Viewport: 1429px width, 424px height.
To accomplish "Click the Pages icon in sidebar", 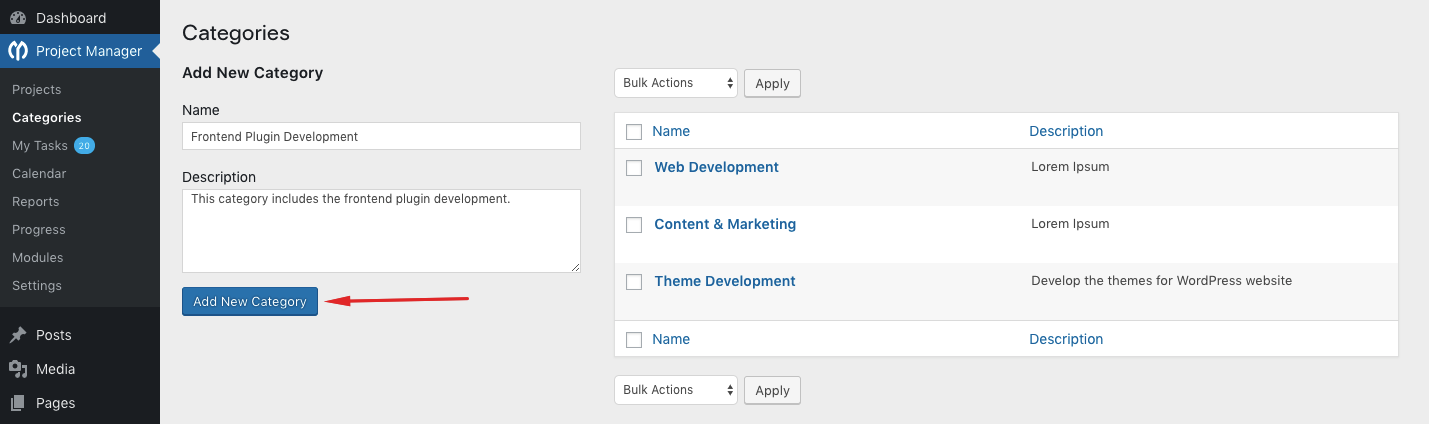I will click(18, 403).
